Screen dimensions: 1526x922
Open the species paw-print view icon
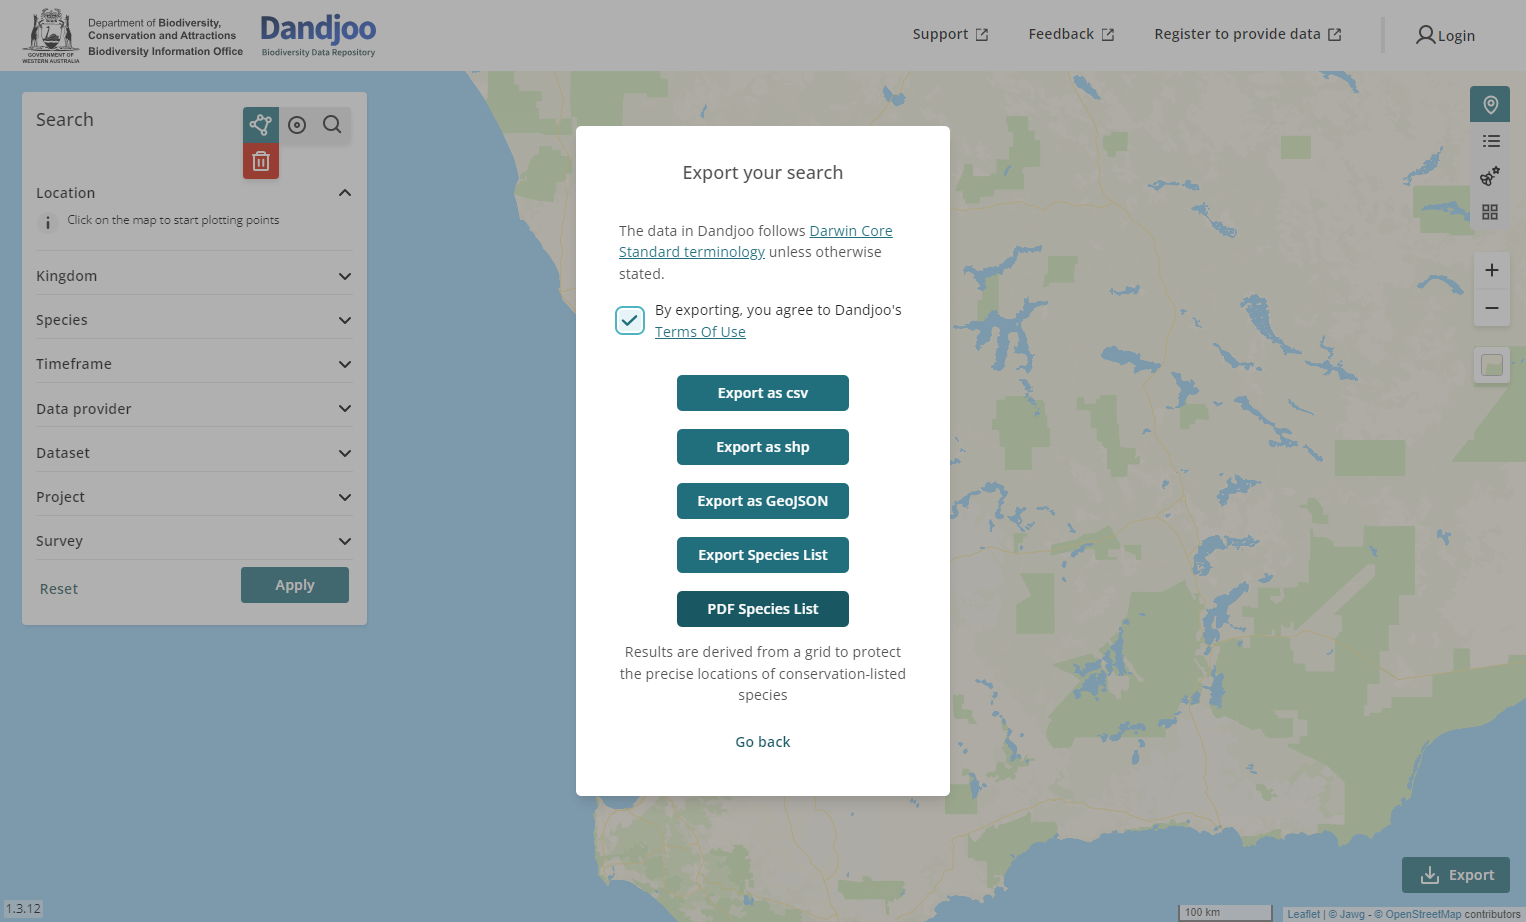(x=1490, y=176)
